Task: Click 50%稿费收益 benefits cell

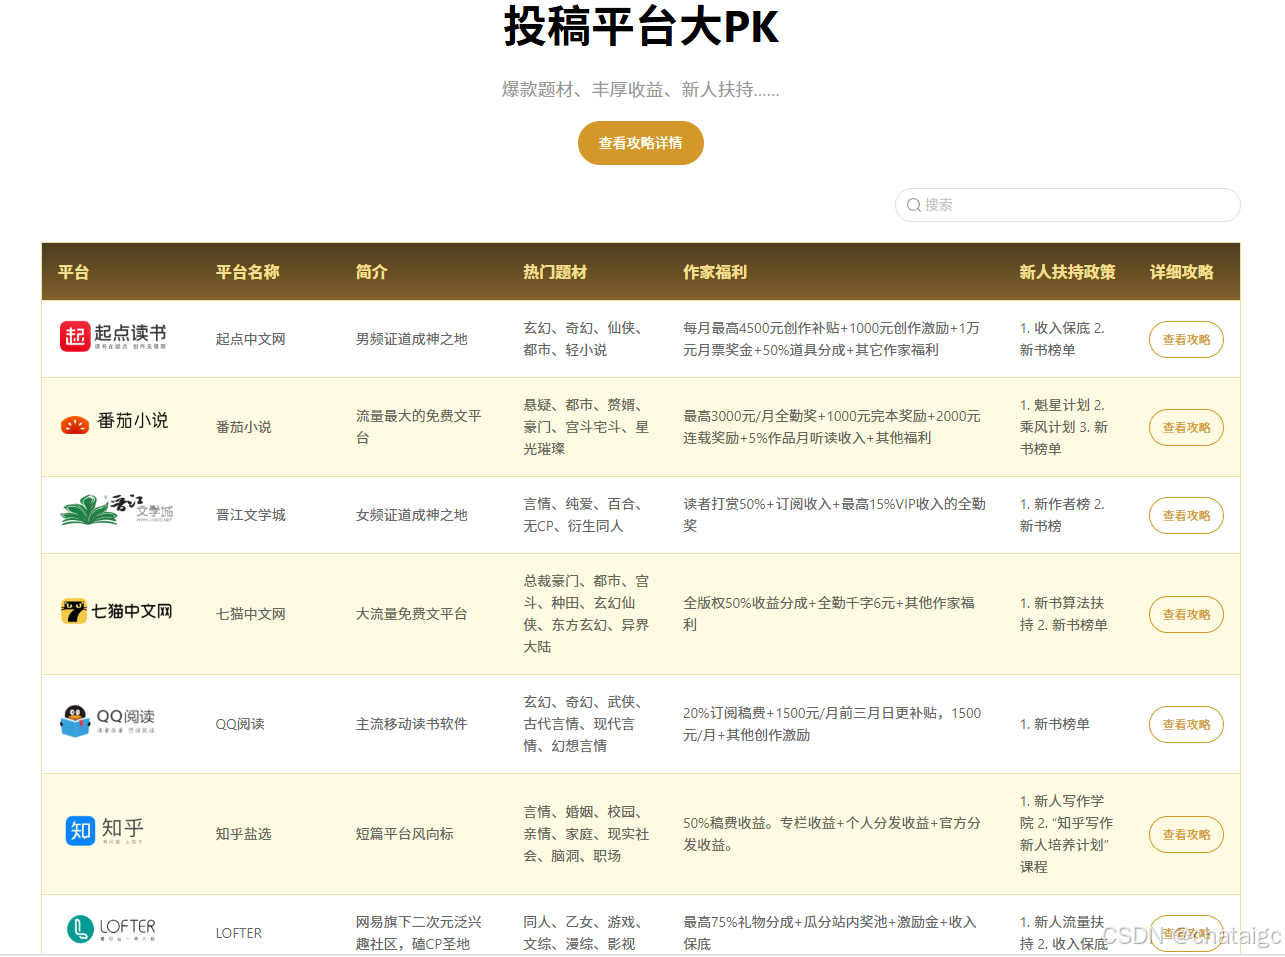Action: tap(832, 834)
